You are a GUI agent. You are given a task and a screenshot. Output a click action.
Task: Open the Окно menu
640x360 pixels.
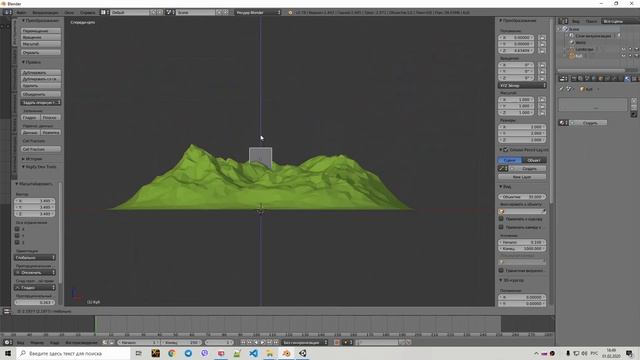tap(69, 12)
